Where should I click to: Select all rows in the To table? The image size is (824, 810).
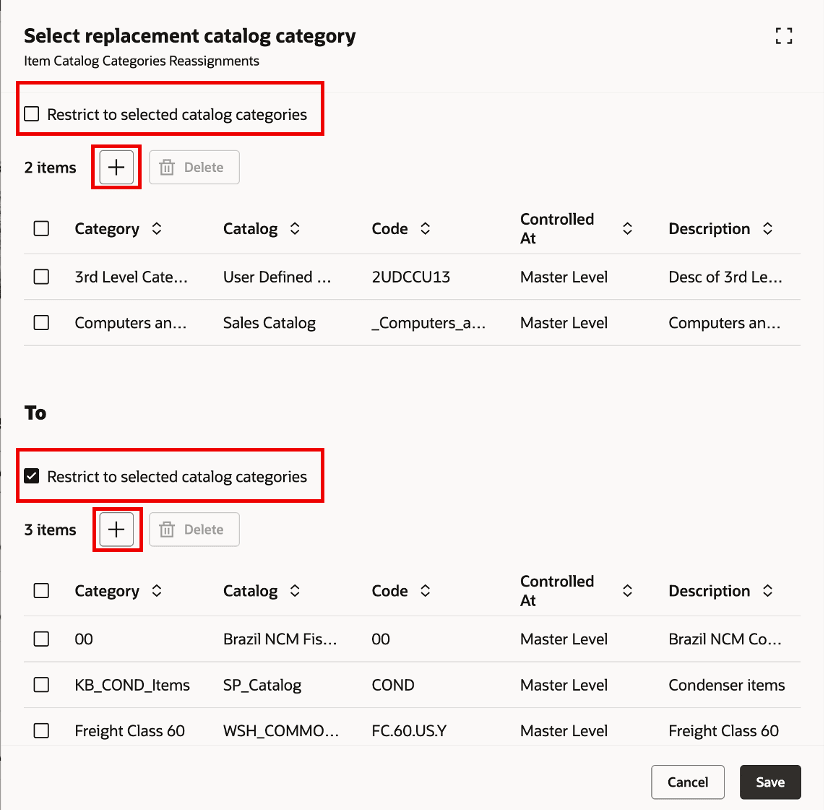tap(41, 590)
